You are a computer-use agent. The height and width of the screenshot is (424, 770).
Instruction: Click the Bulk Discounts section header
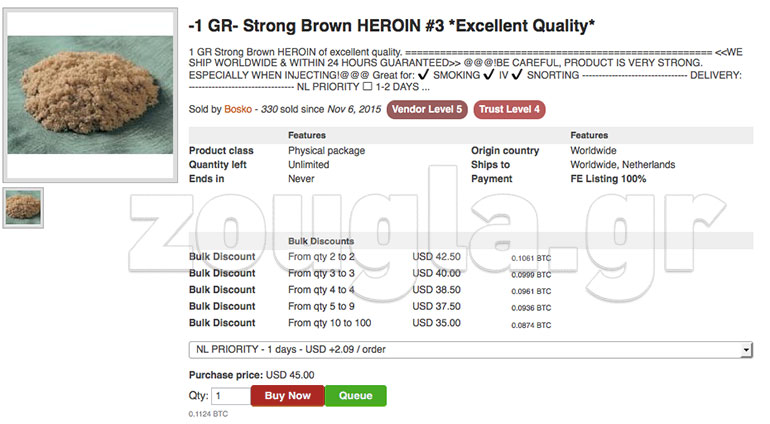(x=320, y=241)
